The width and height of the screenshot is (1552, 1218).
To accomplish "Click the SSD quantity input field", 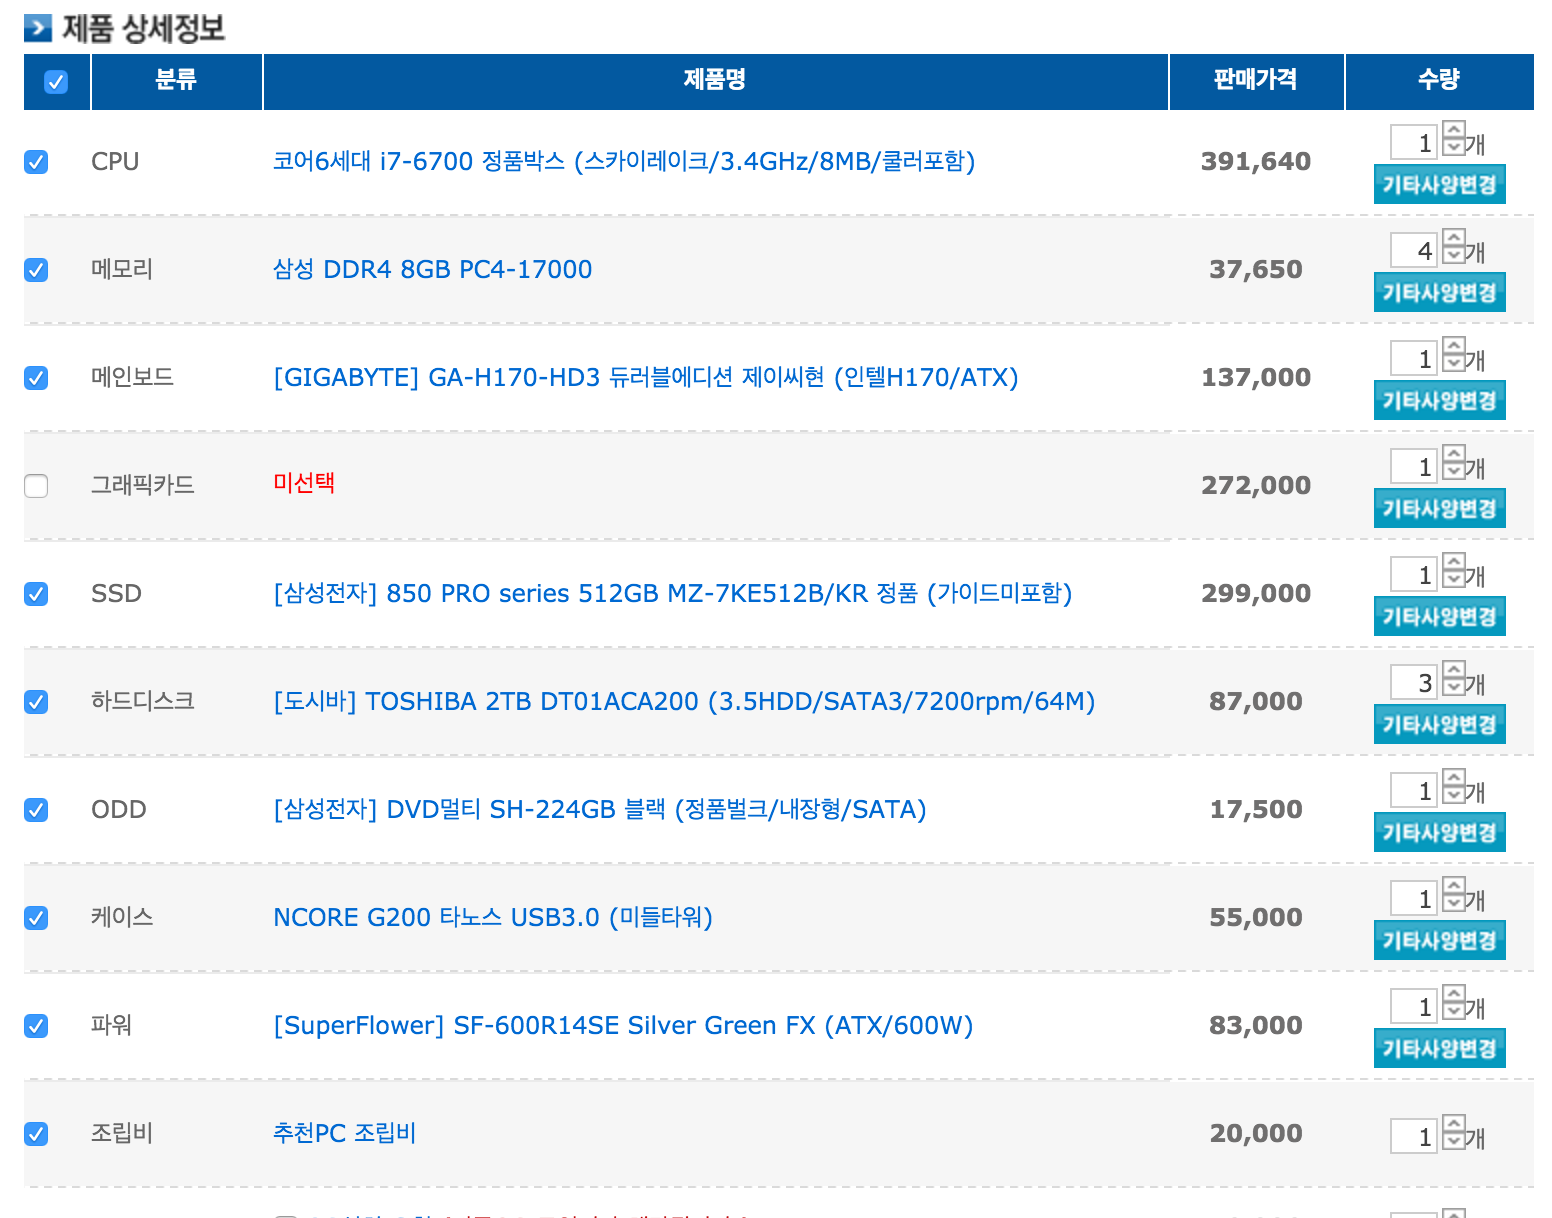I will coord(1414,574).
